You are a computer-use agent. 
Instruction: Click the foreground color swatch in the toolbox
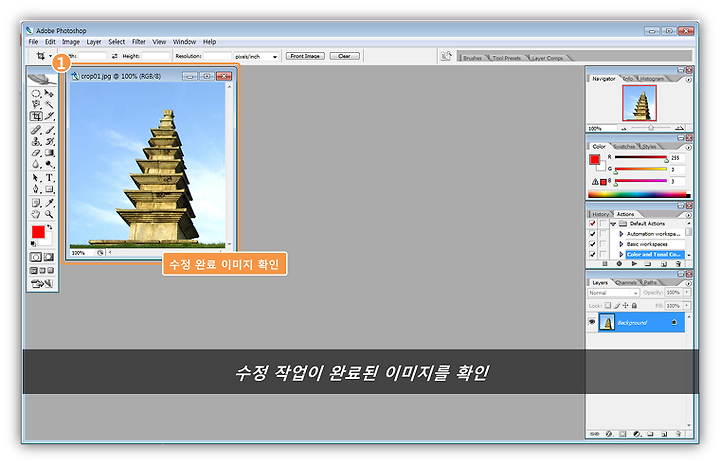[38, 232]
